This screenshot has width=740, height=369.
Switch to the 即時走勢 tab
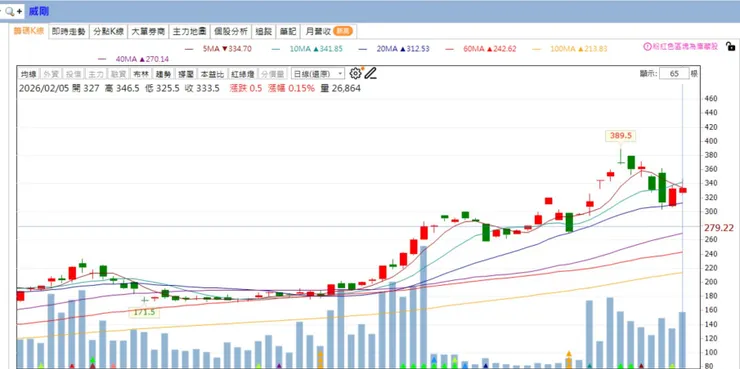69,32
